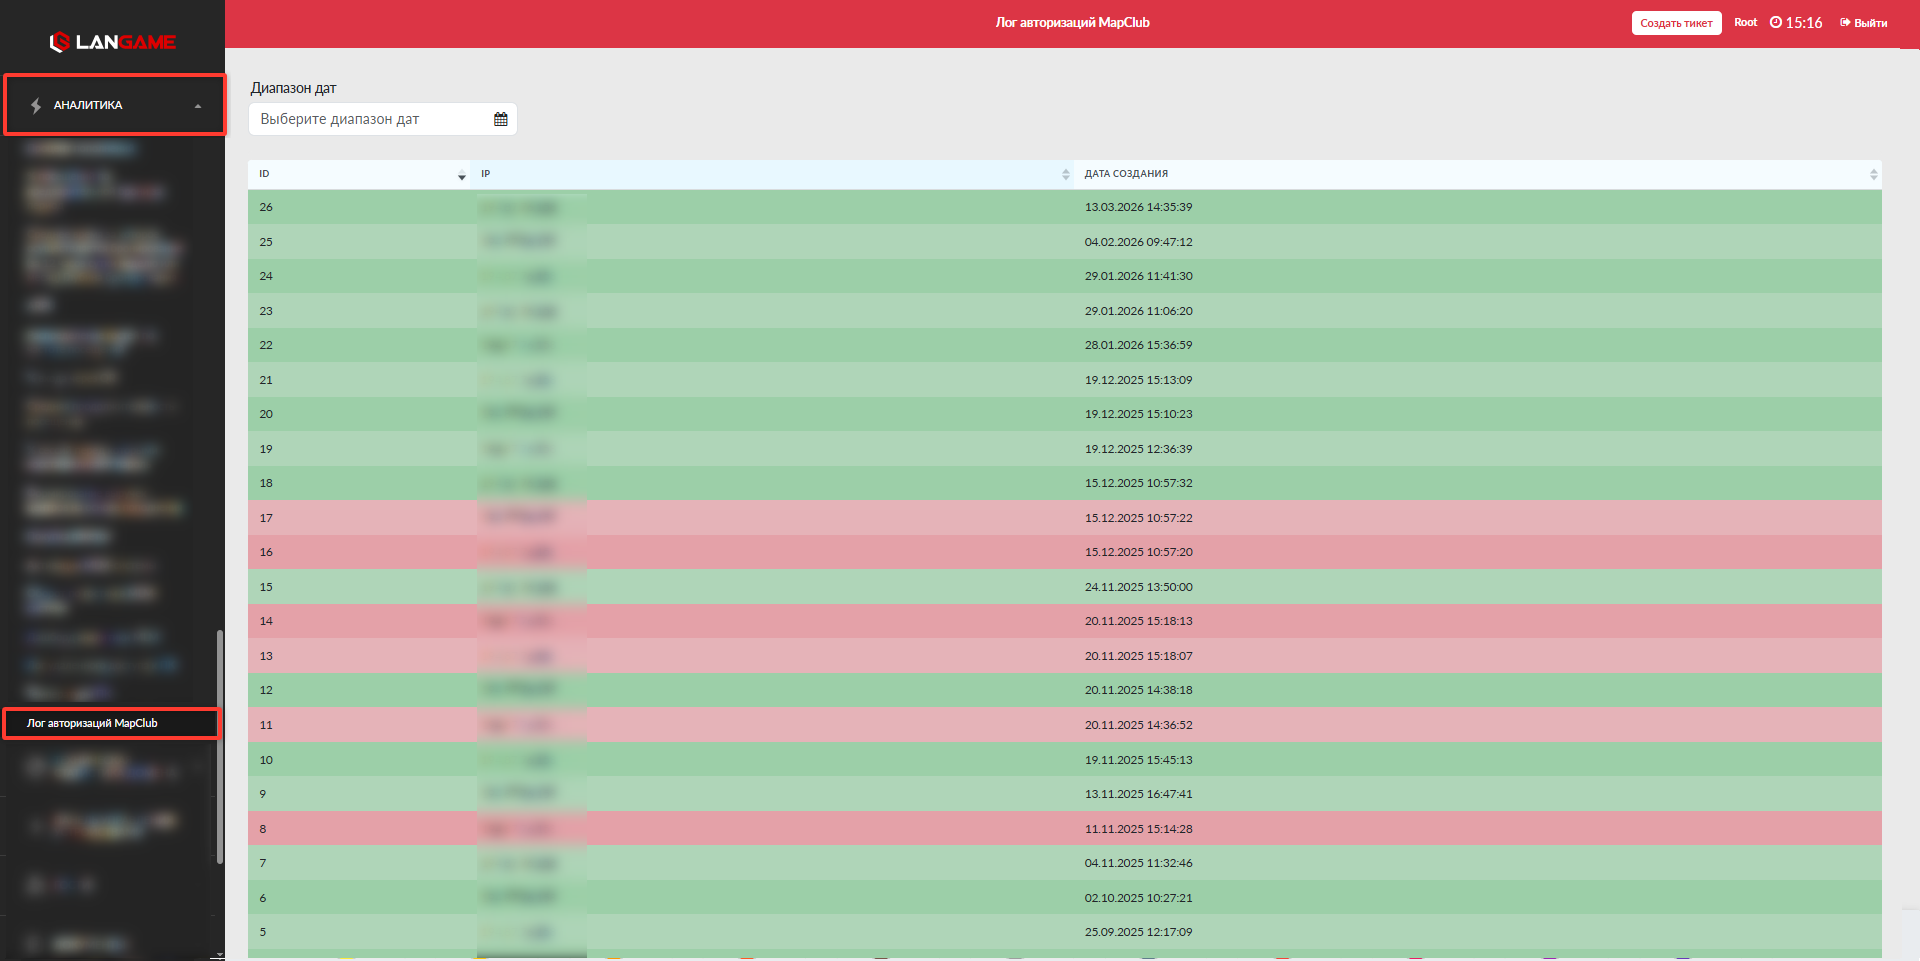Select ID cell 8 in red row
The height and width of the screenshot is (961, 1920).
click(x=263, y=829)
